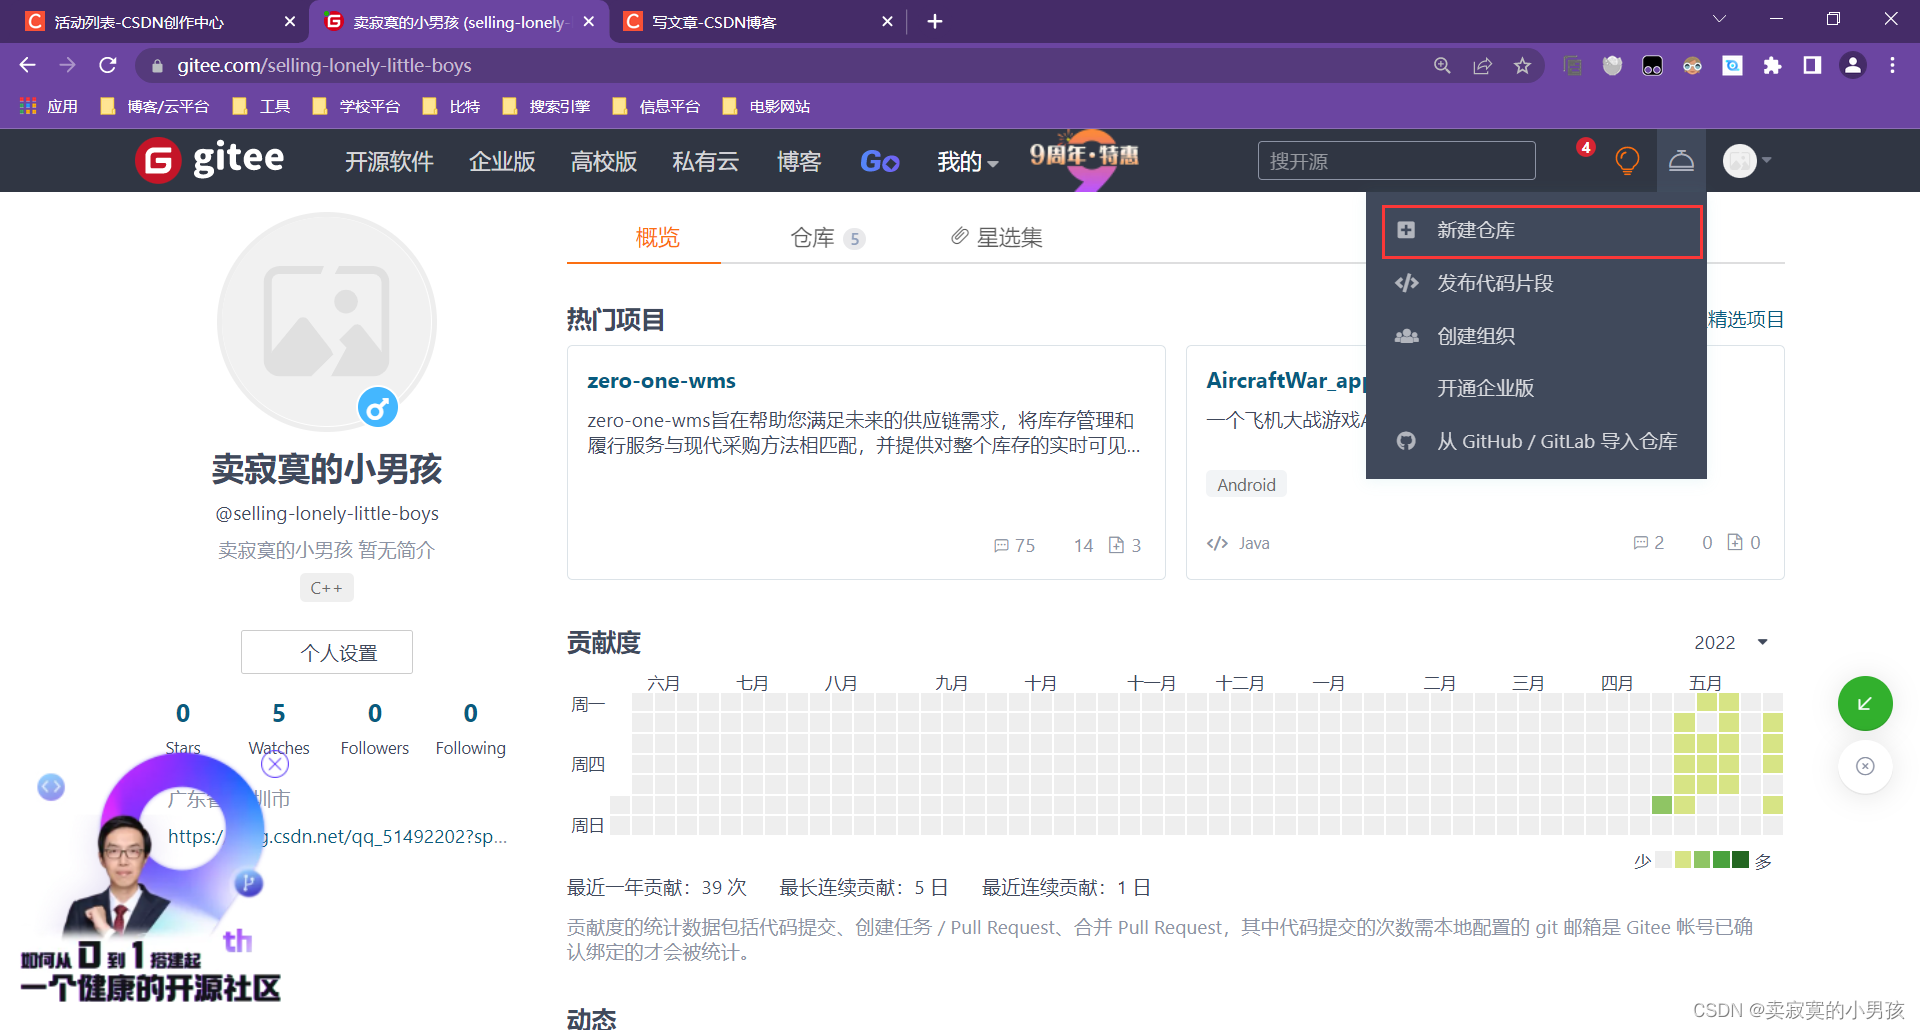Click the user avatar in the header
The width and height of the screenshot is (1920, 1030).
[x=1740, y=160]
